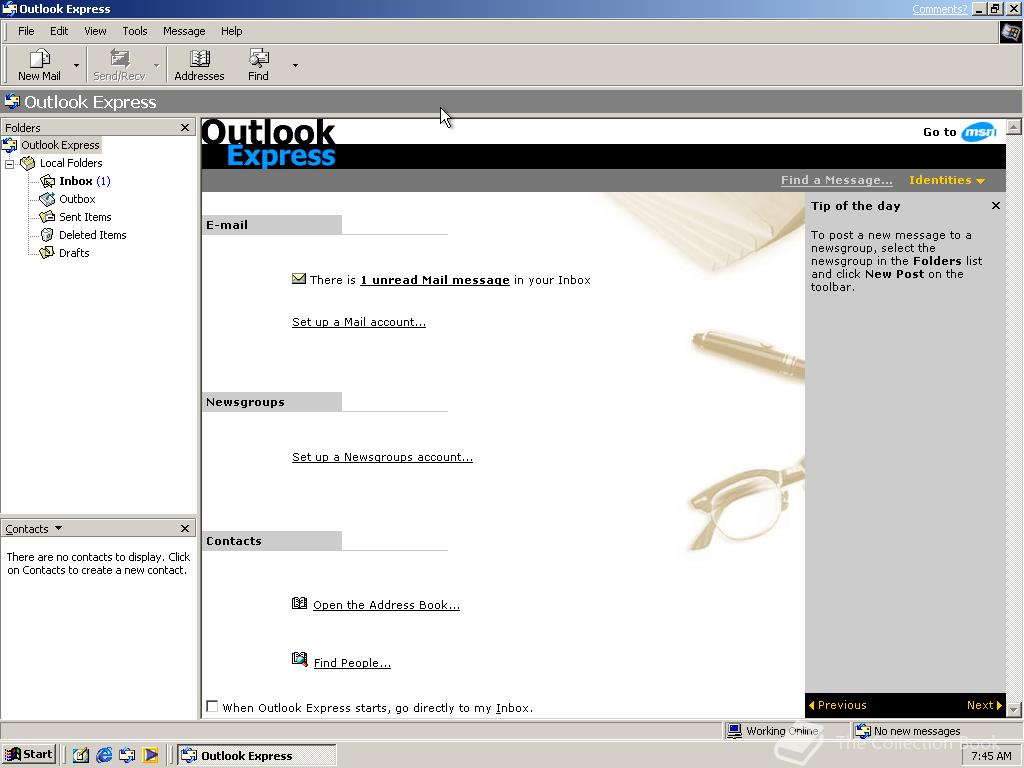Close the Tip of the day panel
Screen dimensions: 1024x768
pyautogui.click(x=995, y=206)
